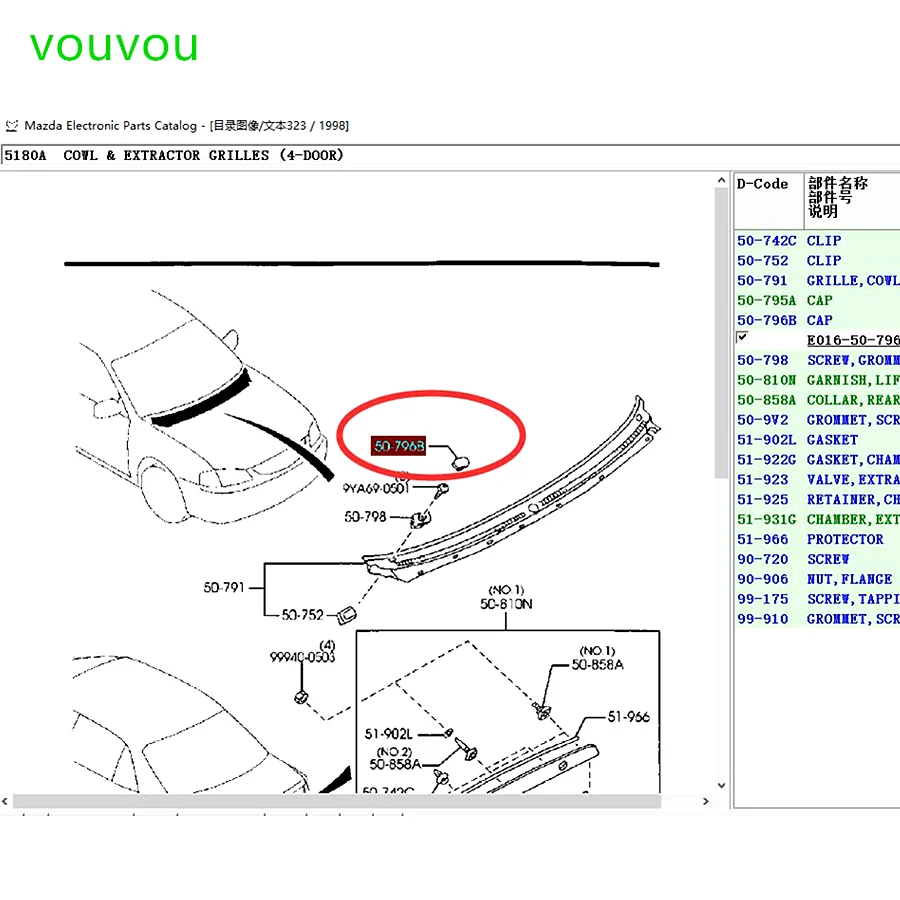Select D-Code 50-795A in the parts list

point(766,301)
